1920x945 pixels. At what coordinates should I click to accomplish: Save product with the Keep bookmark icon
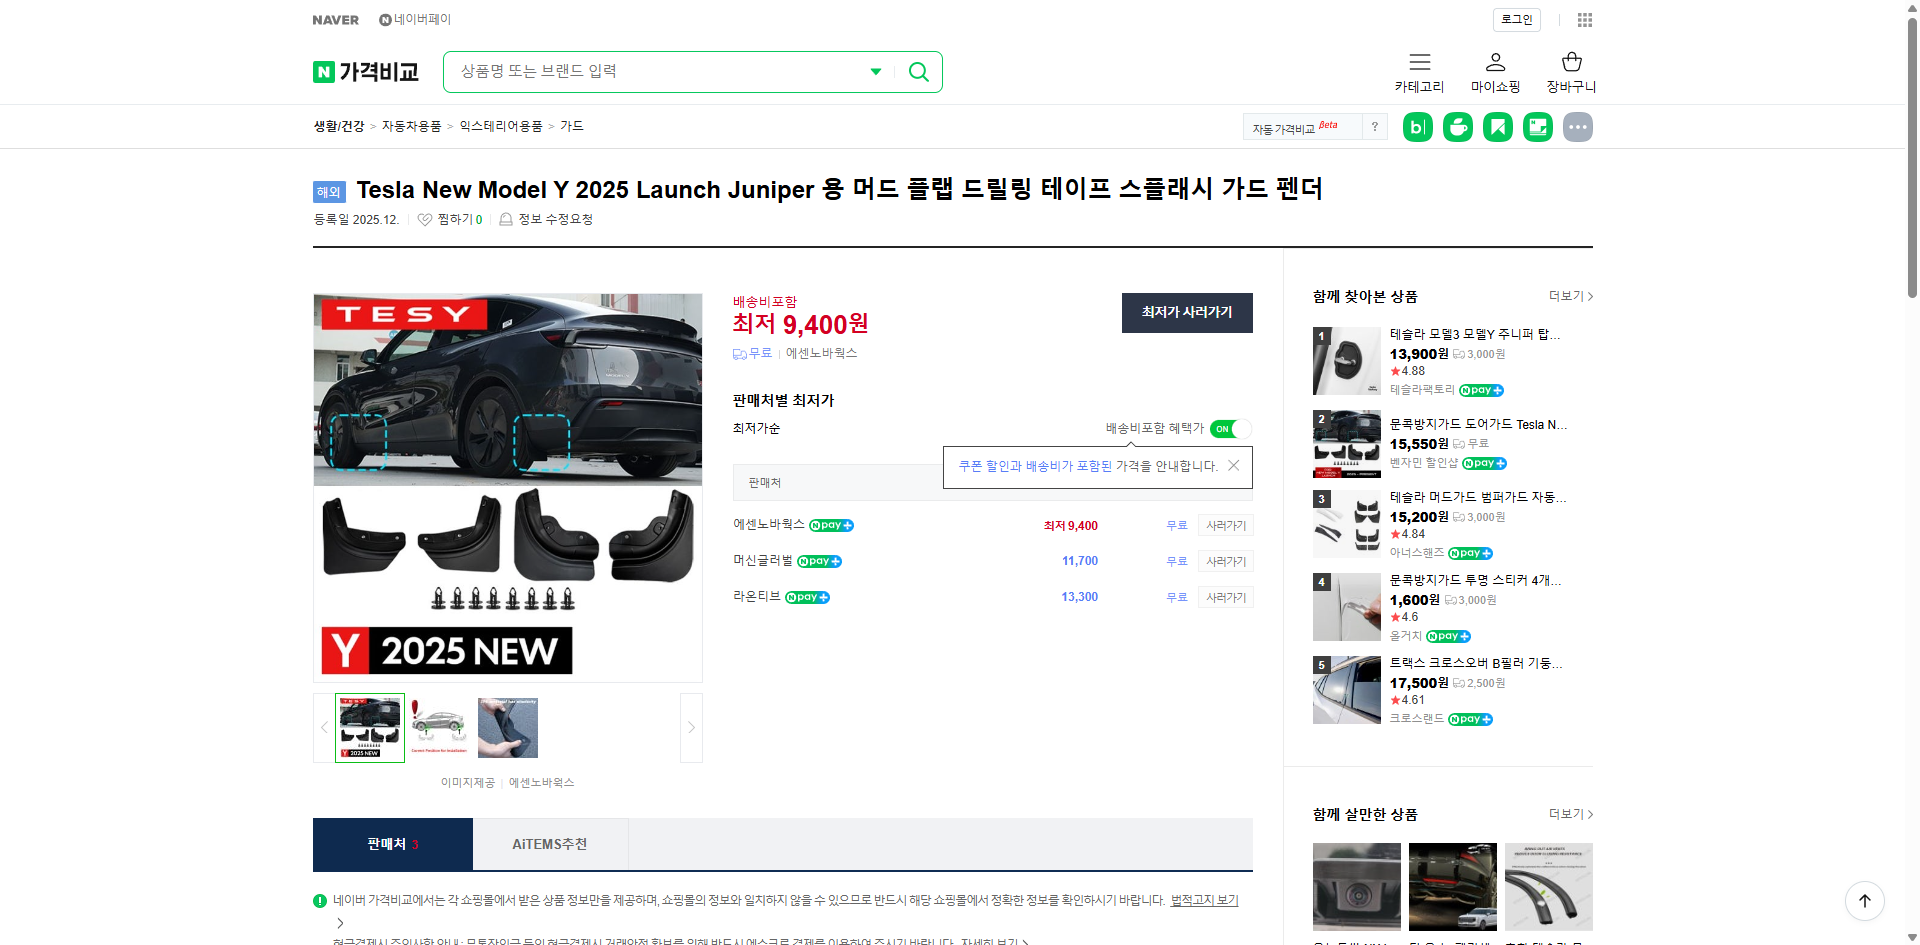[1497, 127]
